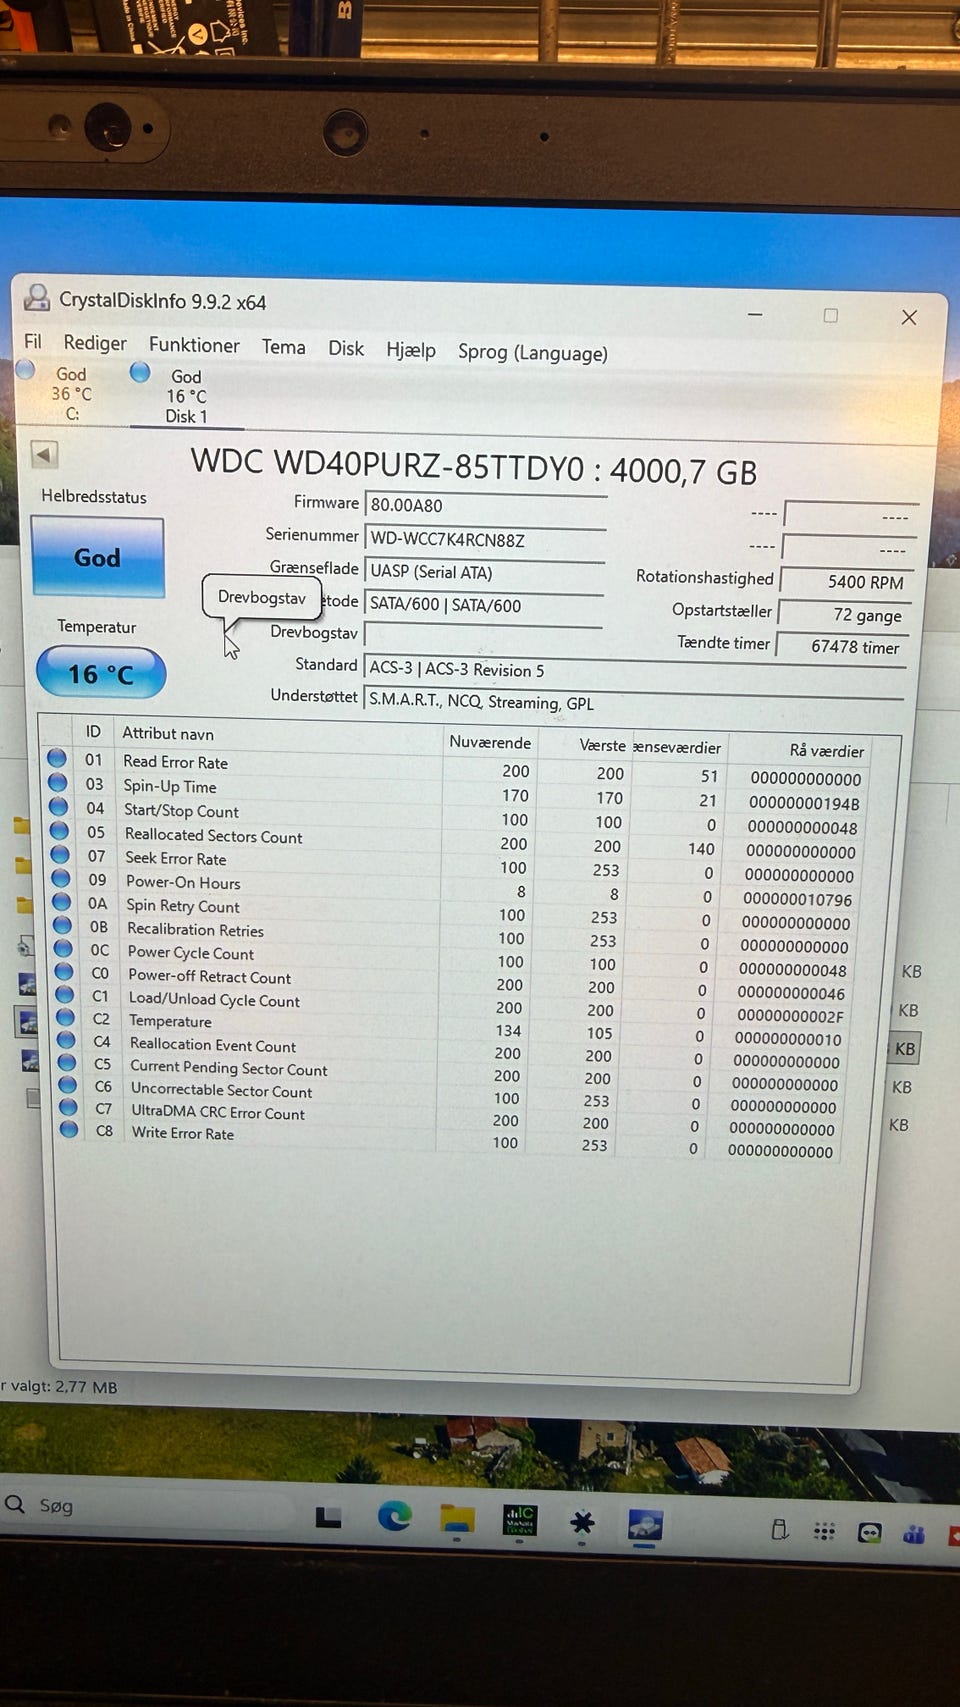
Task: Open the Fil menu
Action: (x=33, y=341)
